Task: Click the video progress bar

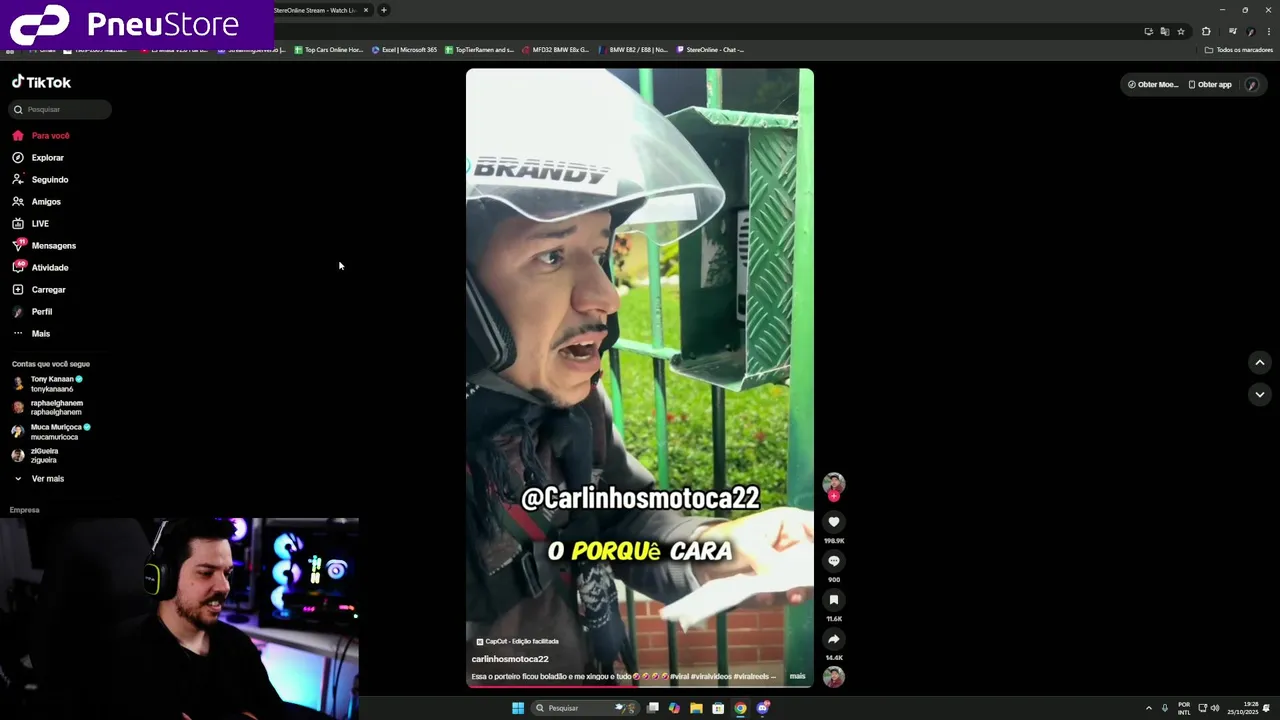Action: tap(640, 686)
